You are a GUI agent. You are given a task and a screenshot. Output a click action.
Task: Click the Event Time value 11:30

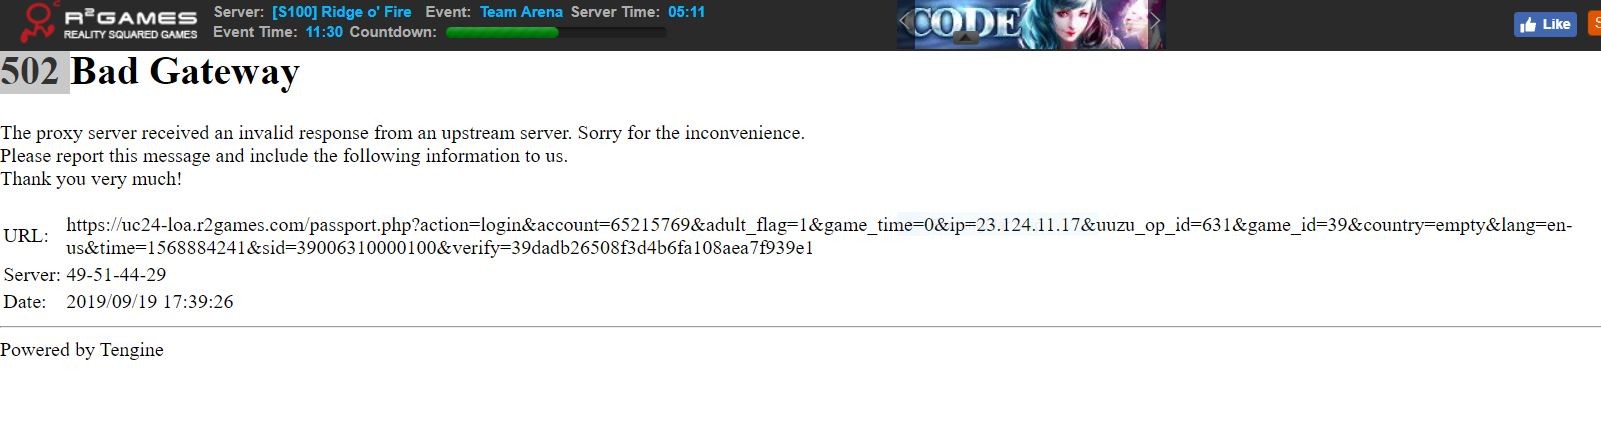(324, 32)
